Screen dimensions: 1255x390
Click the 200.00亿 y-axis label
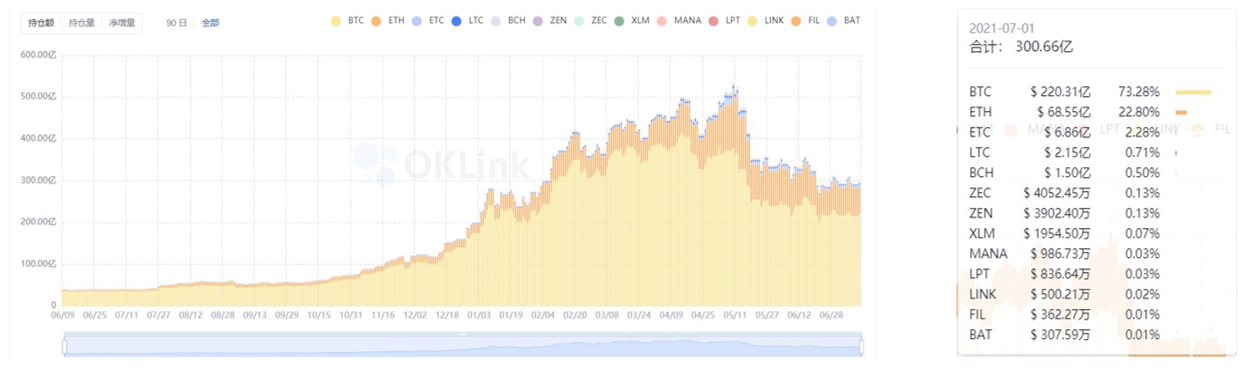coord(38,222)
